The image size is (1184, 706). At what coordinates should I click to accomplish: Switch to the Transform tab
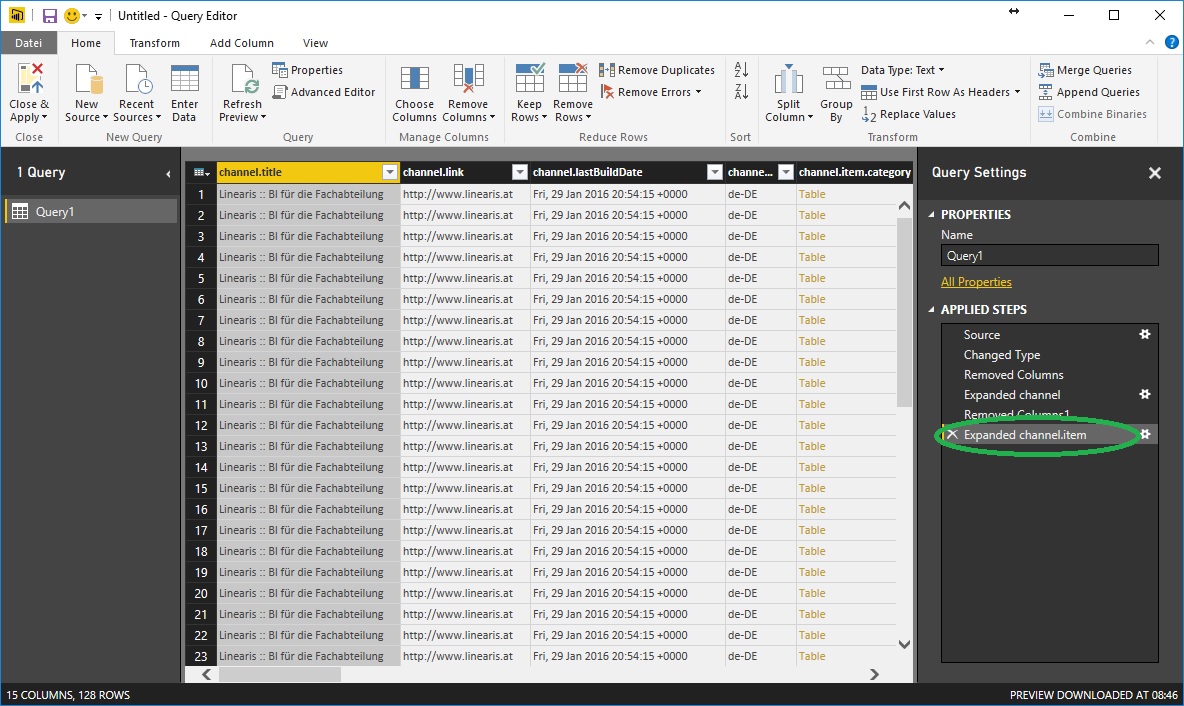pyautogui.click(x=154, y=43)
